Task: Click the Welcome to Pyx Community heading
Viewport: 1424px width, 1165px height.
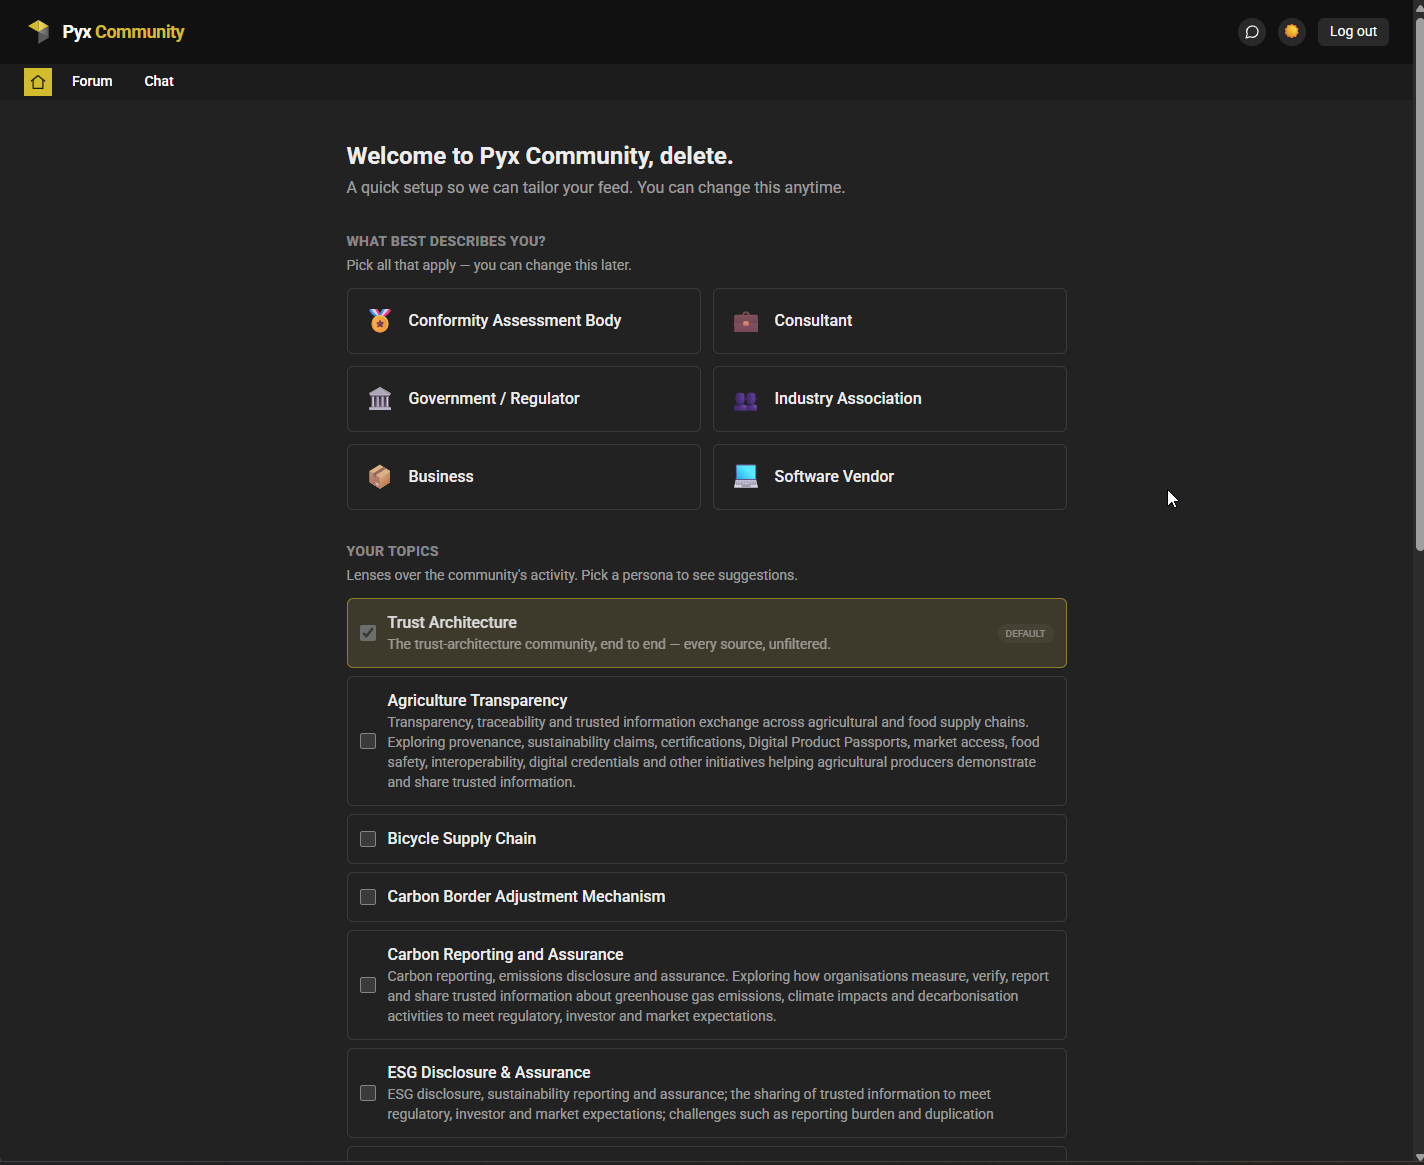Action: (540, 156)
